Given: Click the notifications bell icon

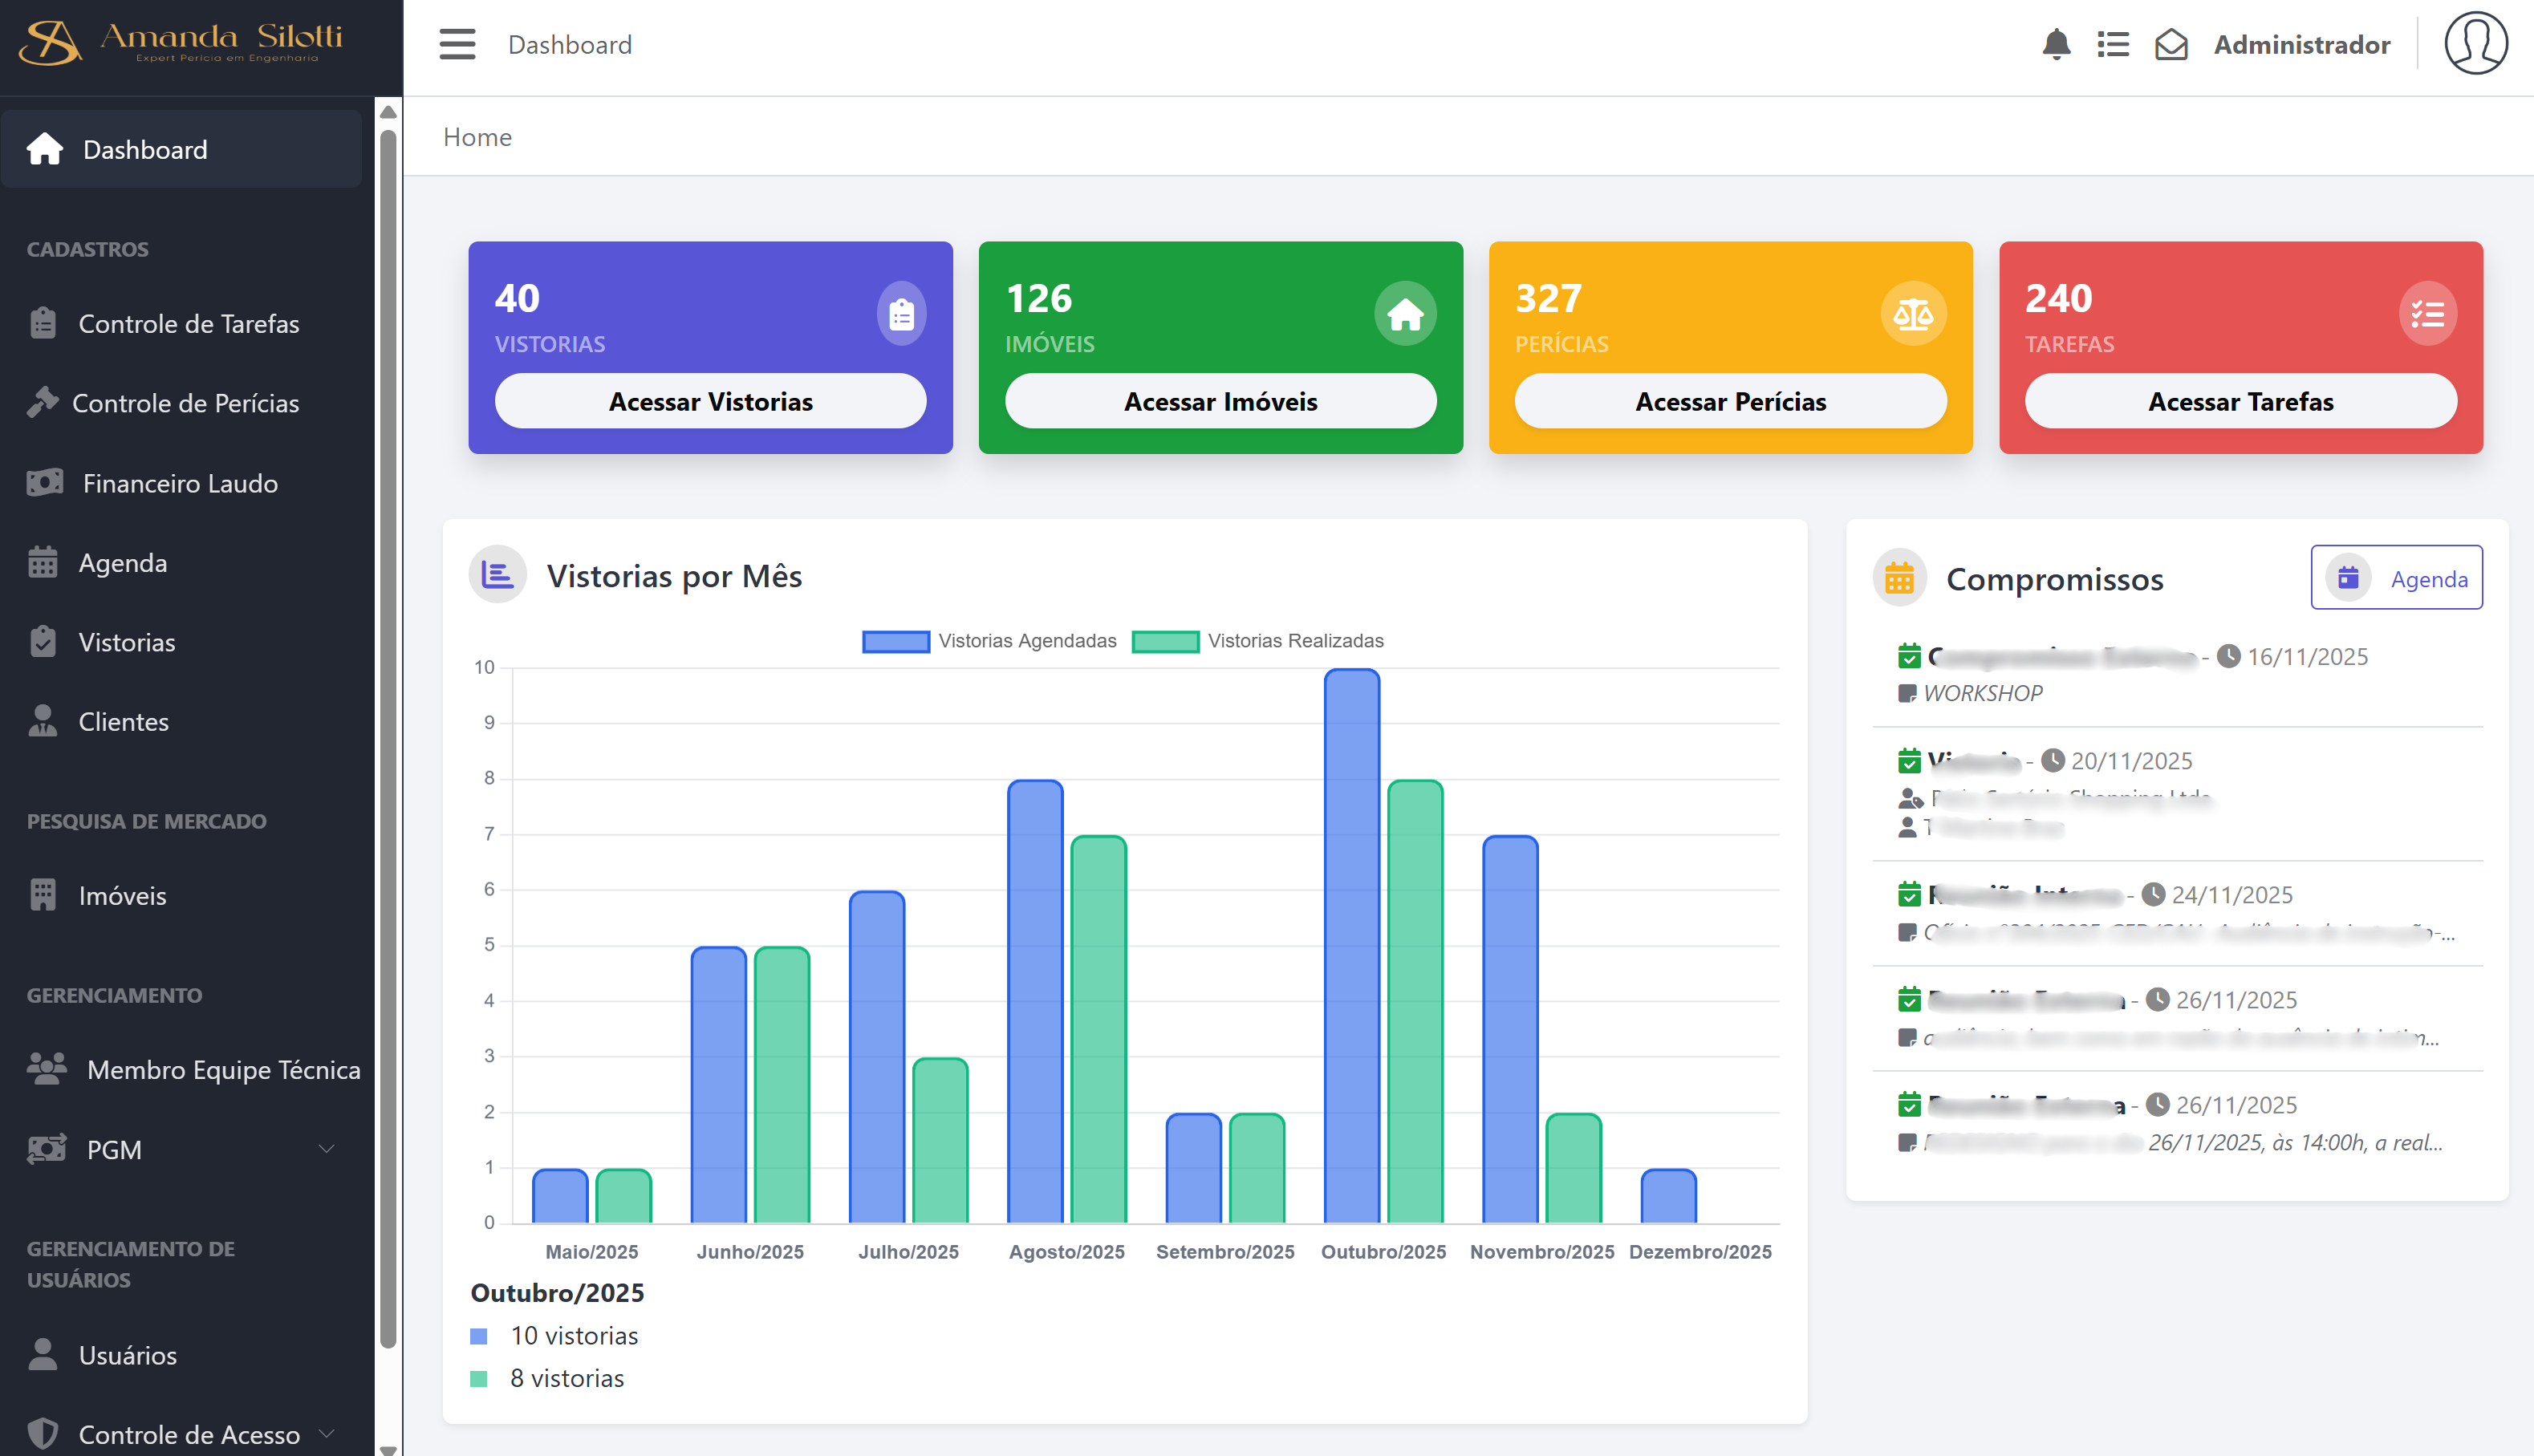Looking at the screenshot, I should coord(2056,45).
